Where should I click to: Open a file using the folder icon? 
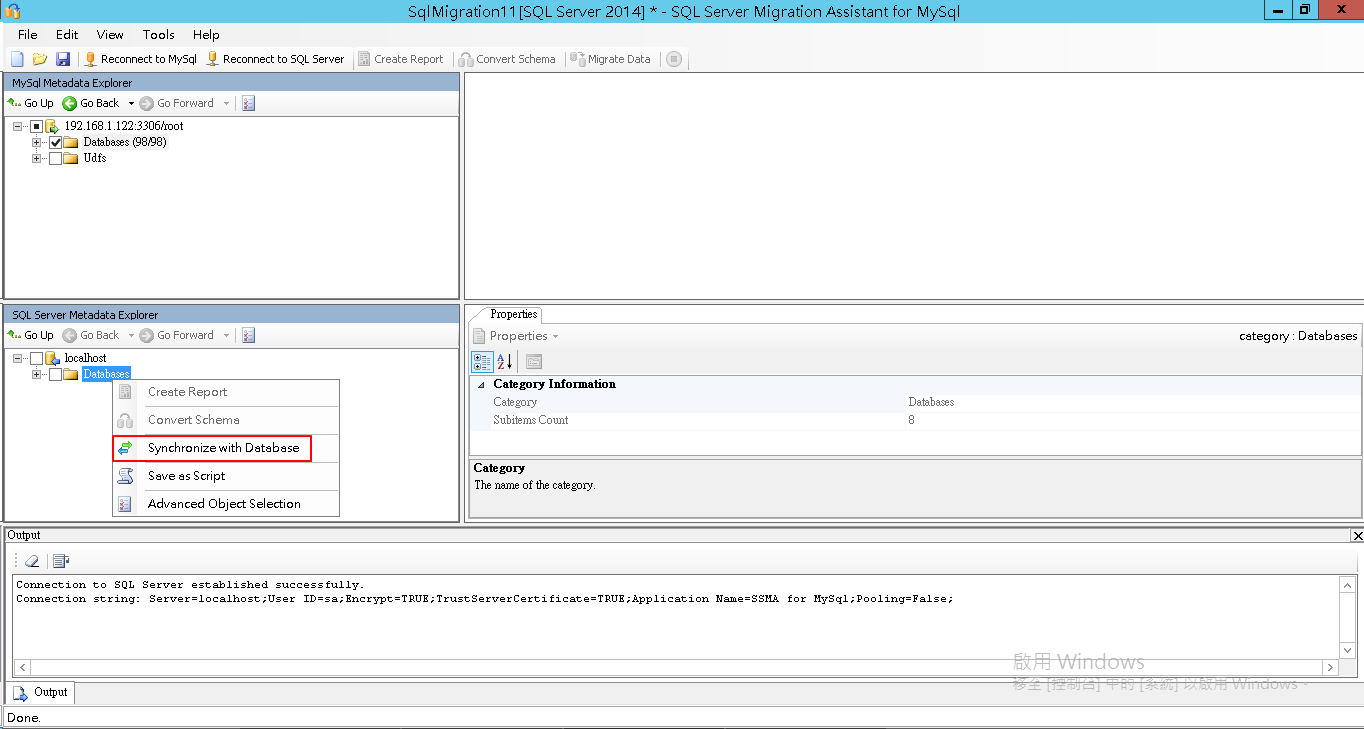pos(39,58)
